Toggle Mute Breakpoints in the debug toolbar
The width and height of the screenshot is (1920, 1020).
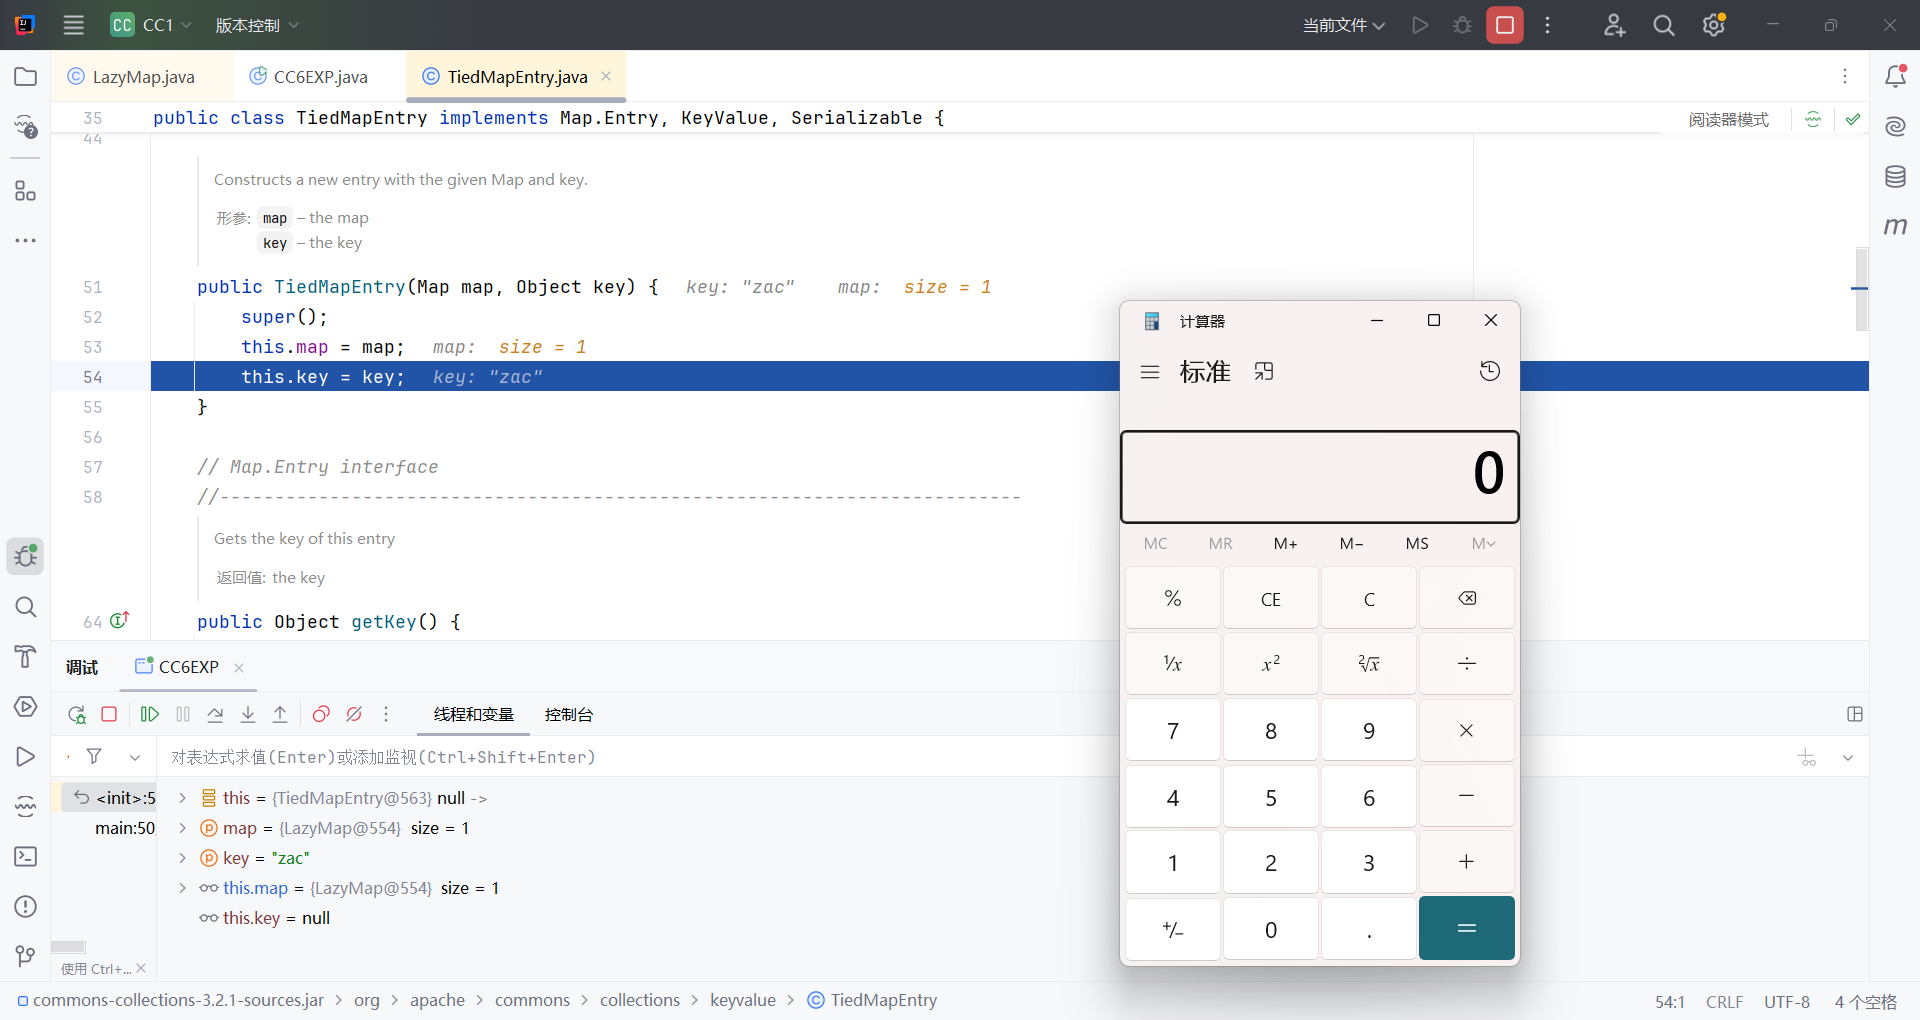(354, 714)
